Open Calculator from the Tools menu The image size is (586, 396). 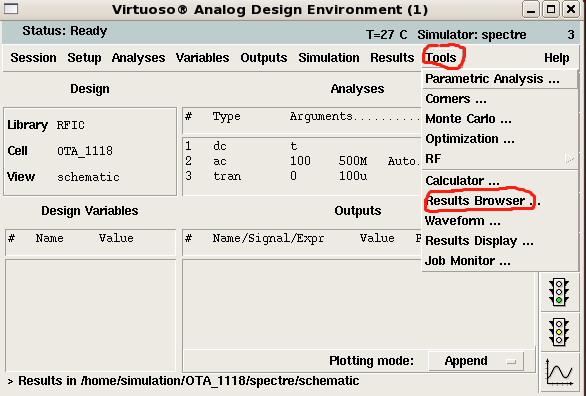click(x=500, y=181)
